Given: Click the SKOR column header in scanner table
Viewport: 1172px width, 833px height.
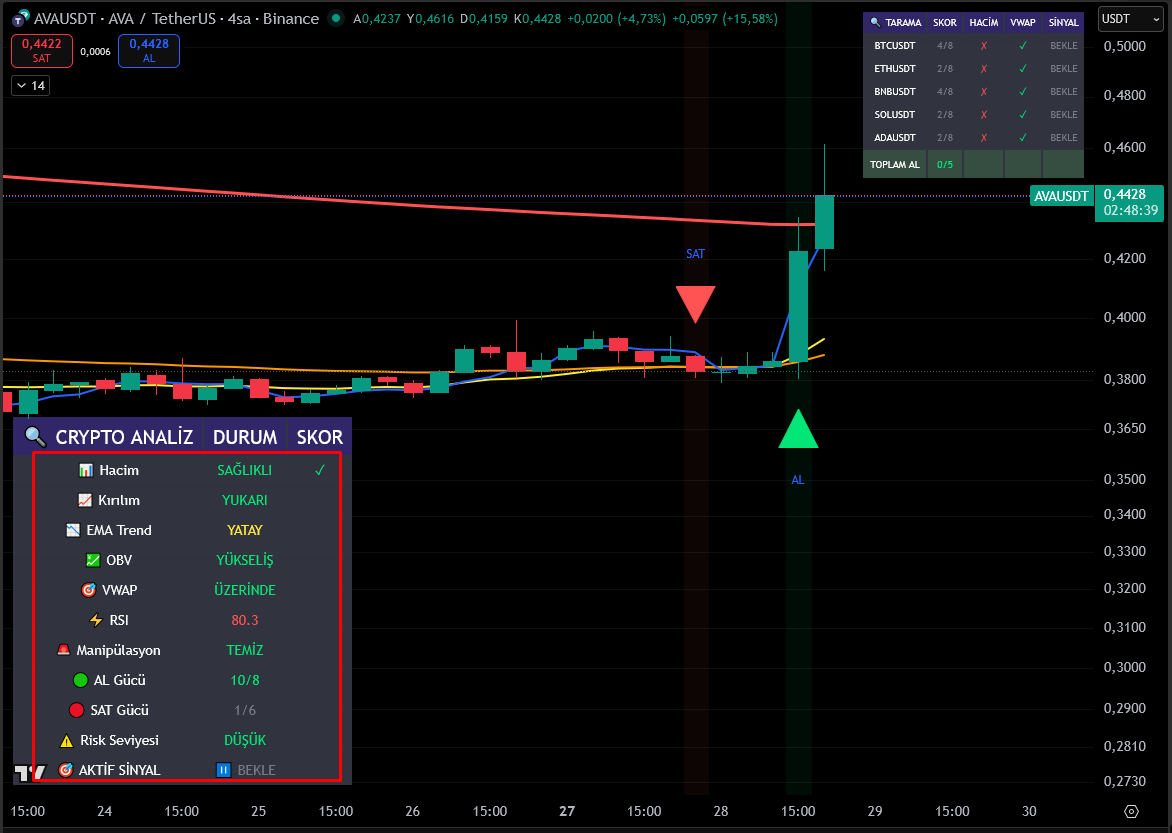Looking at the screenshot, I should tap(945, 22).
